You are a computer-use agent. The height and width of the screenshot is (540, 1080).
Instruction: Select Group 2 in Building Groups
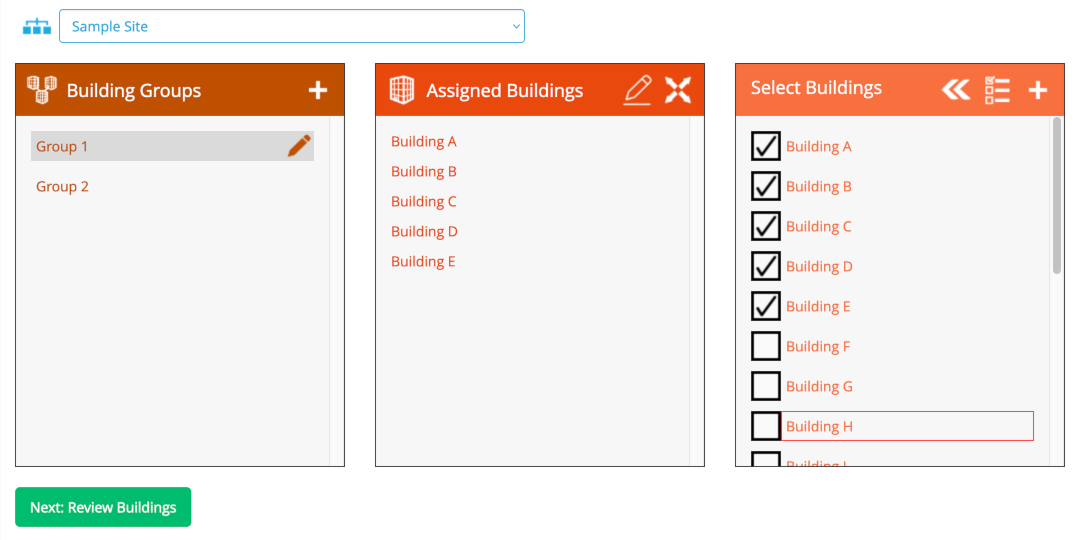tap(63, 186)
